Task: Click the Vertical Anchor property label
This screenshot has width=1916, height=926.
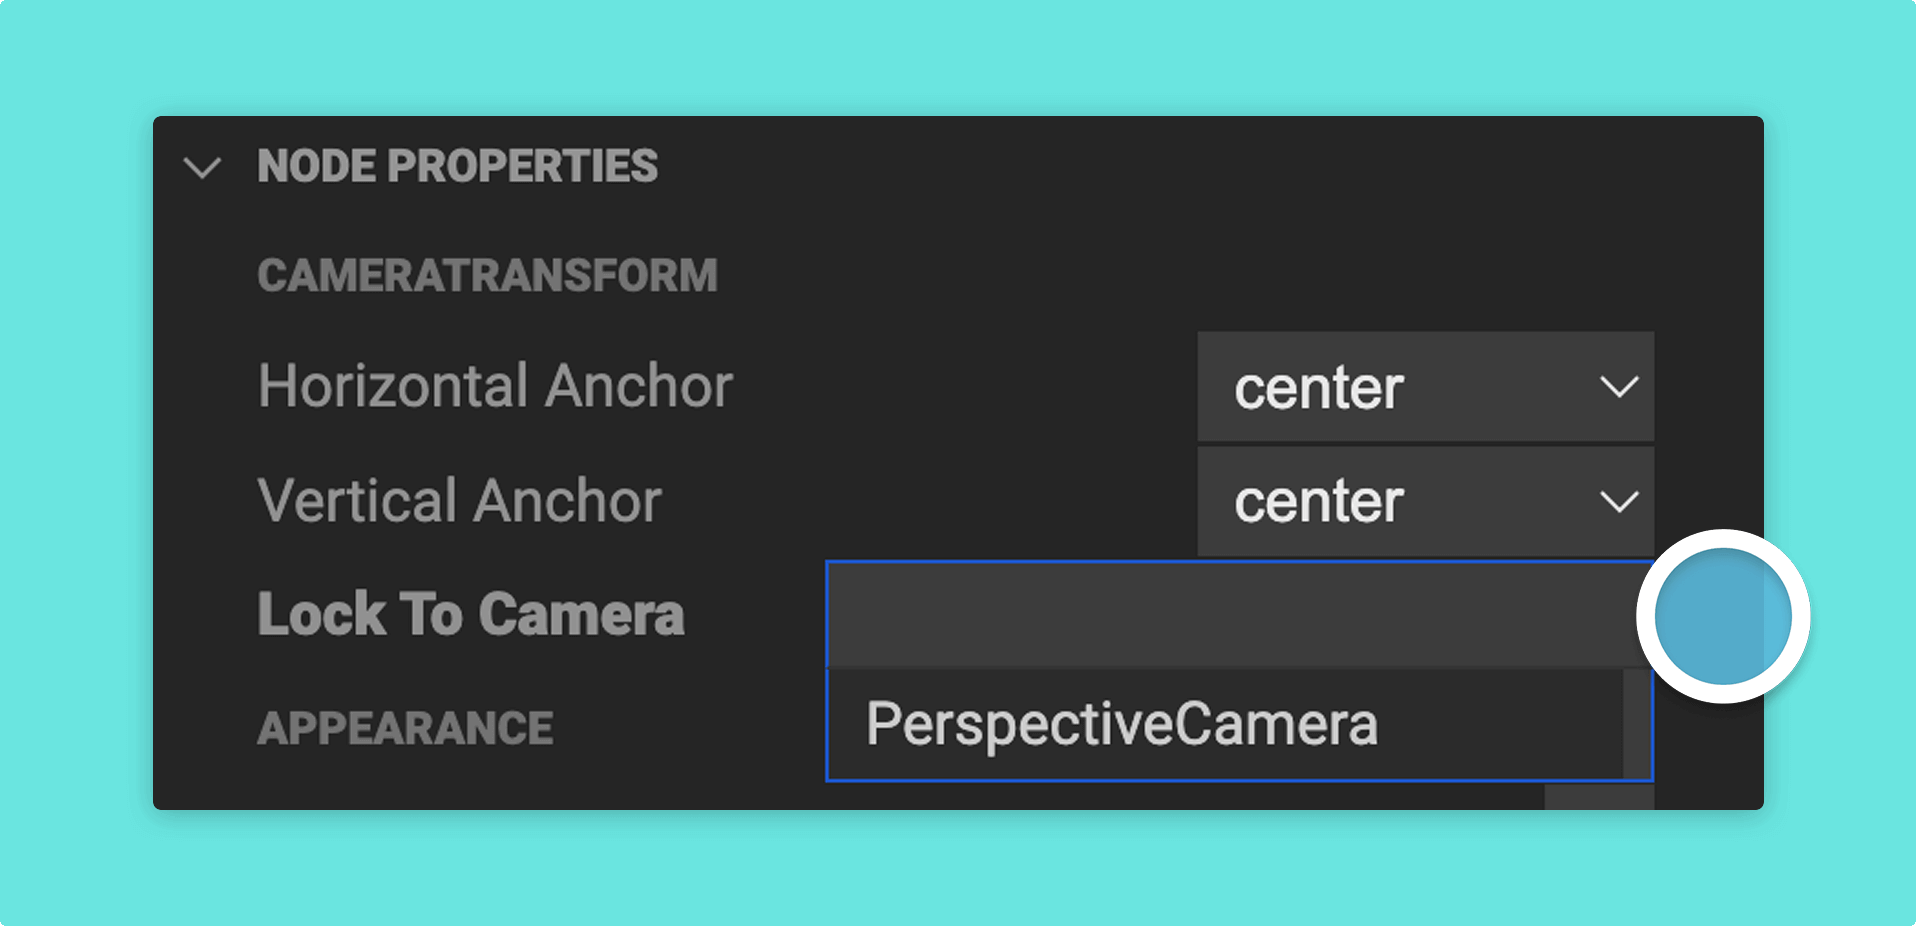Action: click(x=459, y=500)
